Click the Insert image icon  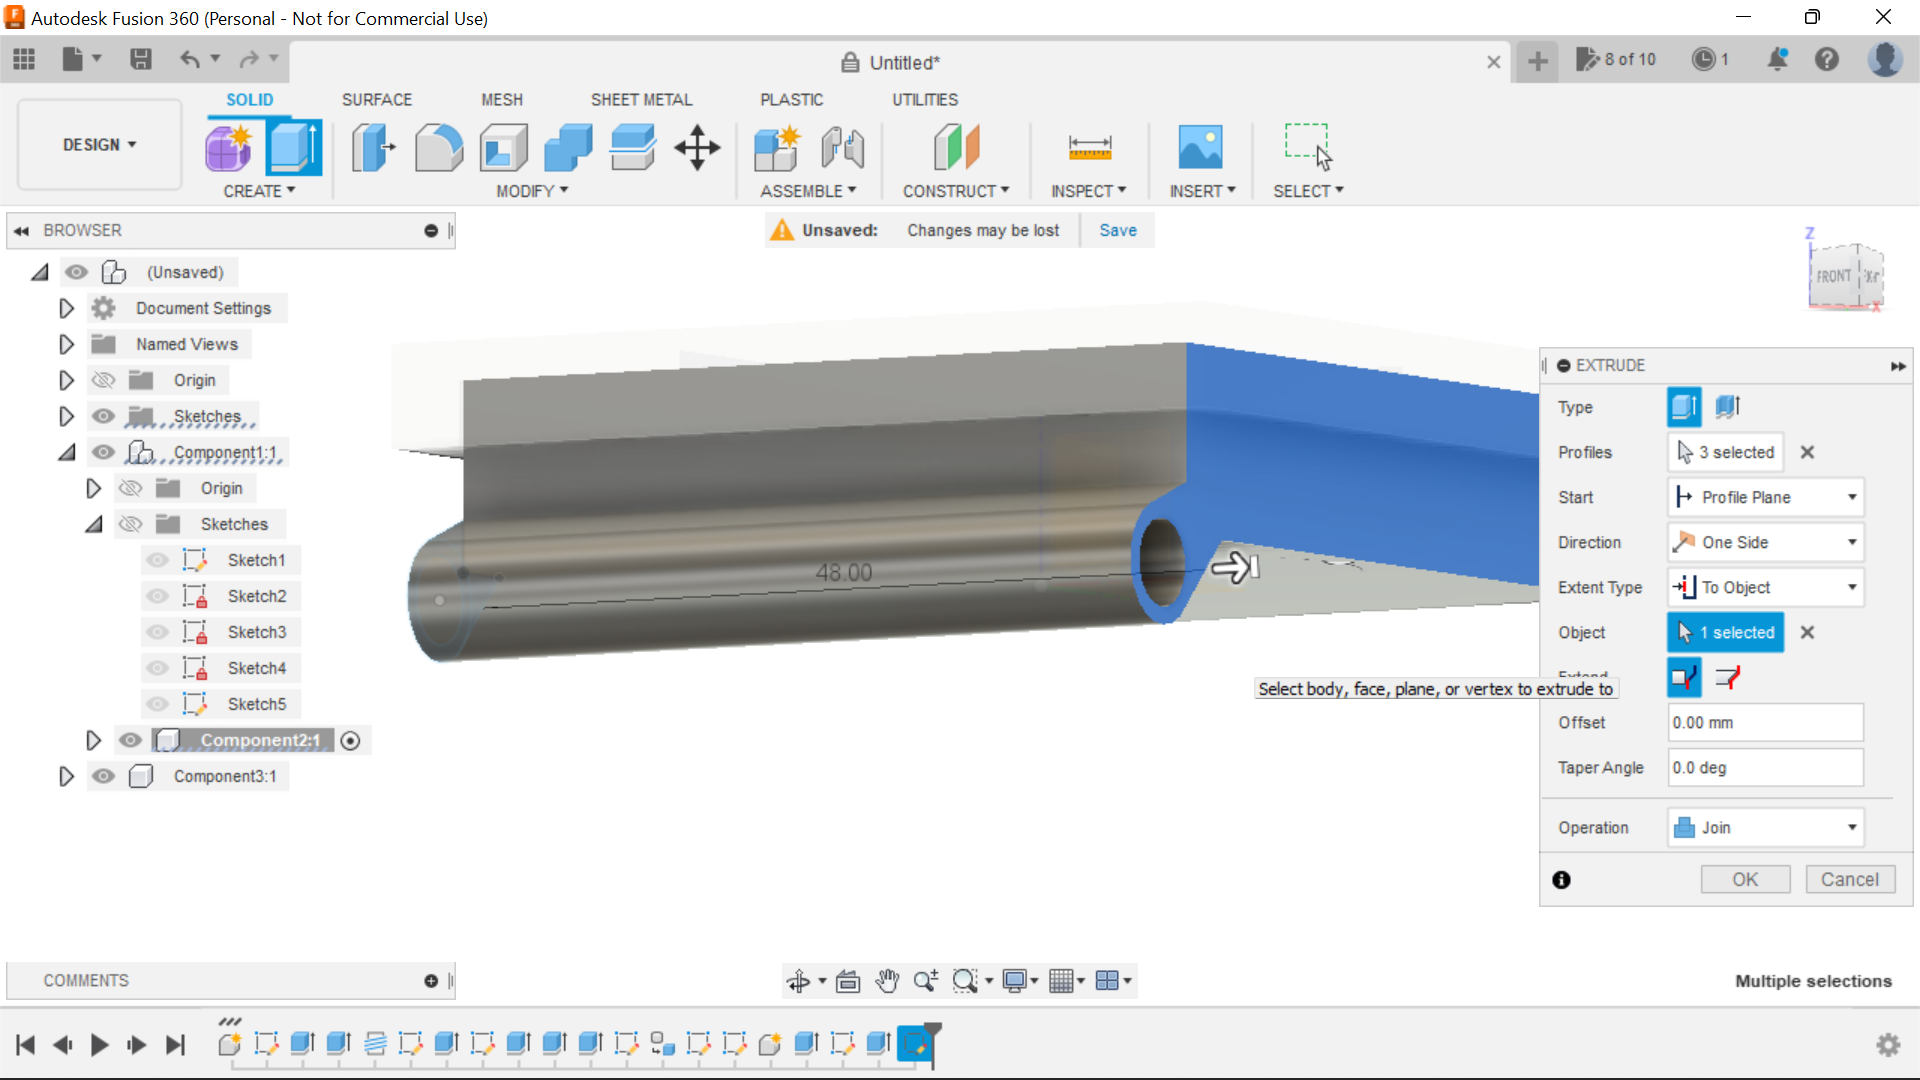(x=1200, y=148)
